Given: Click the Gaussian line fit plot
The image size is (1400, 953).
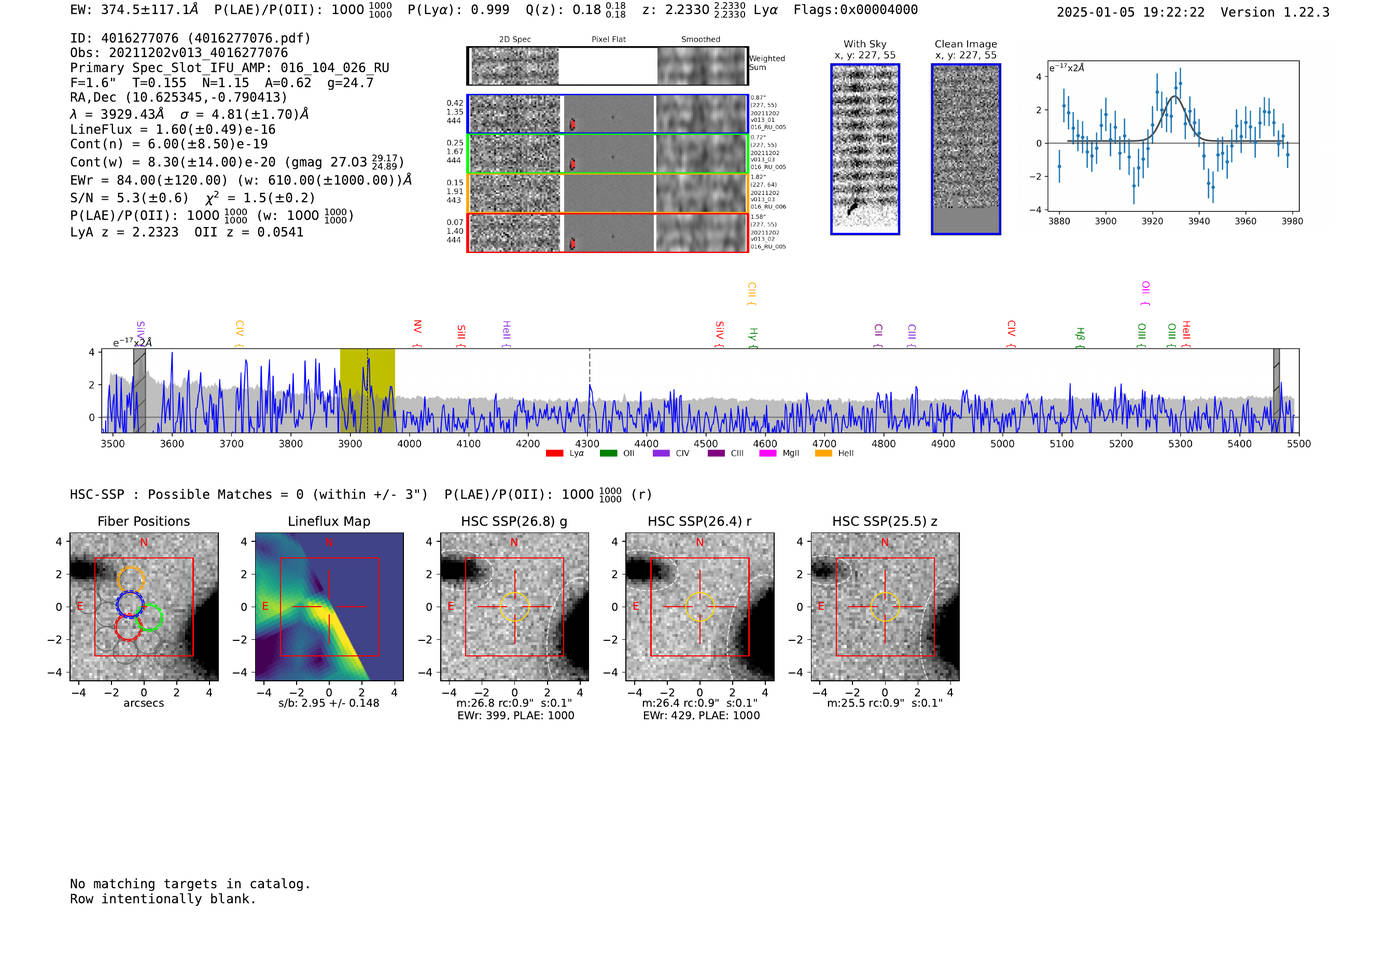Looking at the screenshot, I should tap(1173, 136).
